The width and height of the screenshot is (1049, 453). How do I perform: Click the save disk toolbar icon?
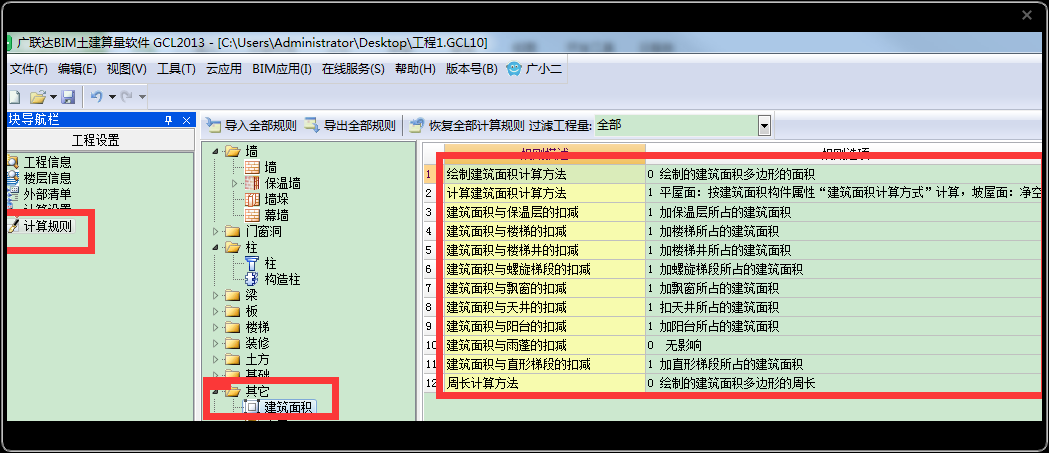[x=68, y=97]
